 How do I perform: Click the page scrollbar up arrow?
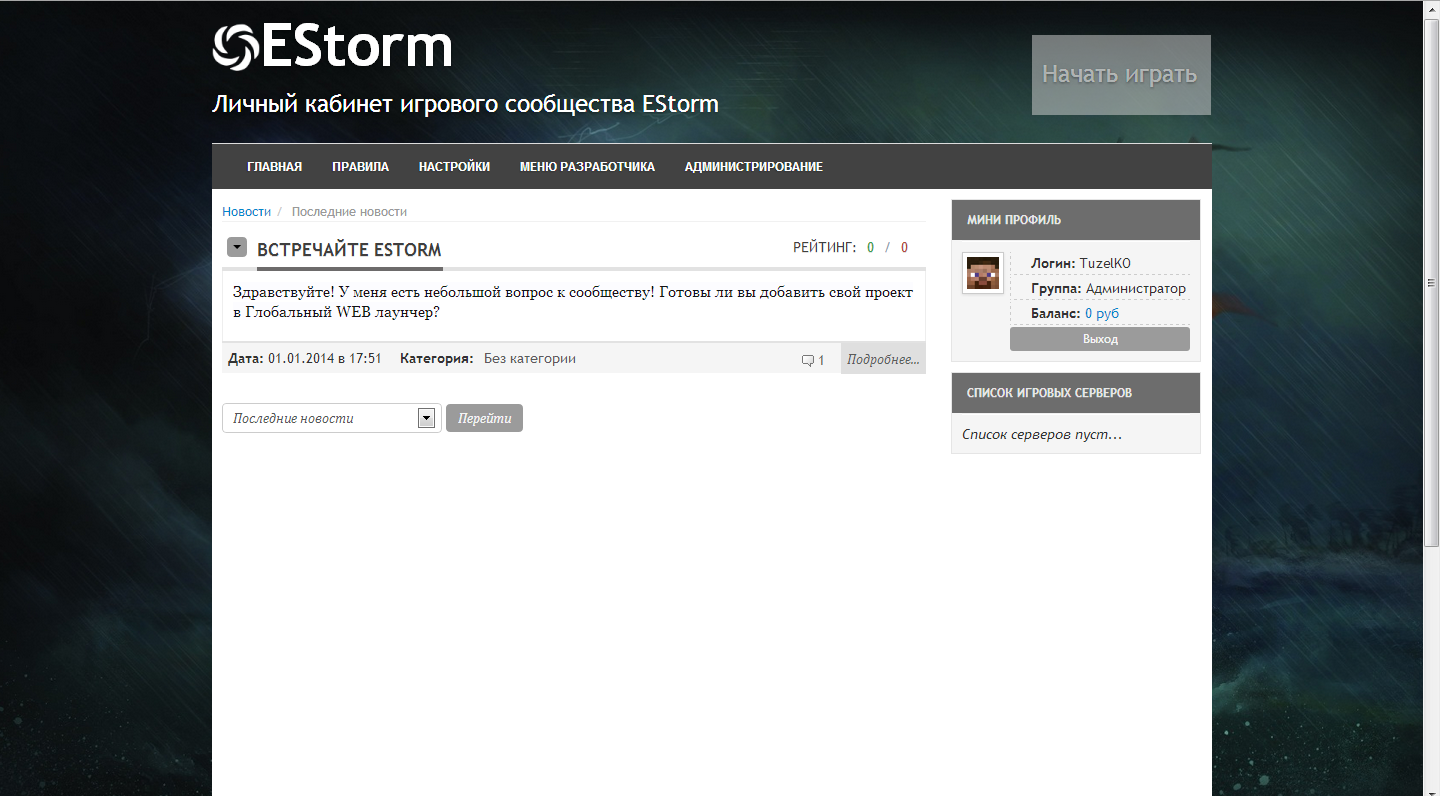1432,8
